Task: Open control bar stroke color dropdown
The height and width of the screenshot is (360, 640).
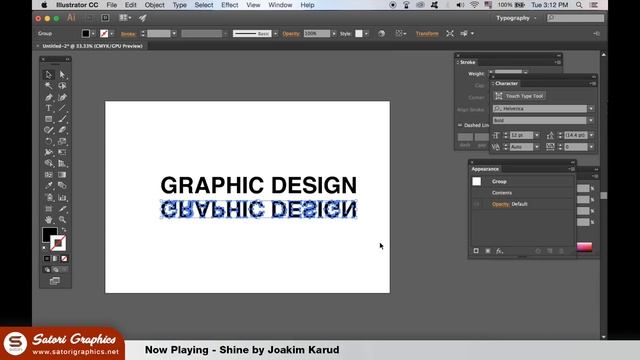Action: [x=111, y=34]
